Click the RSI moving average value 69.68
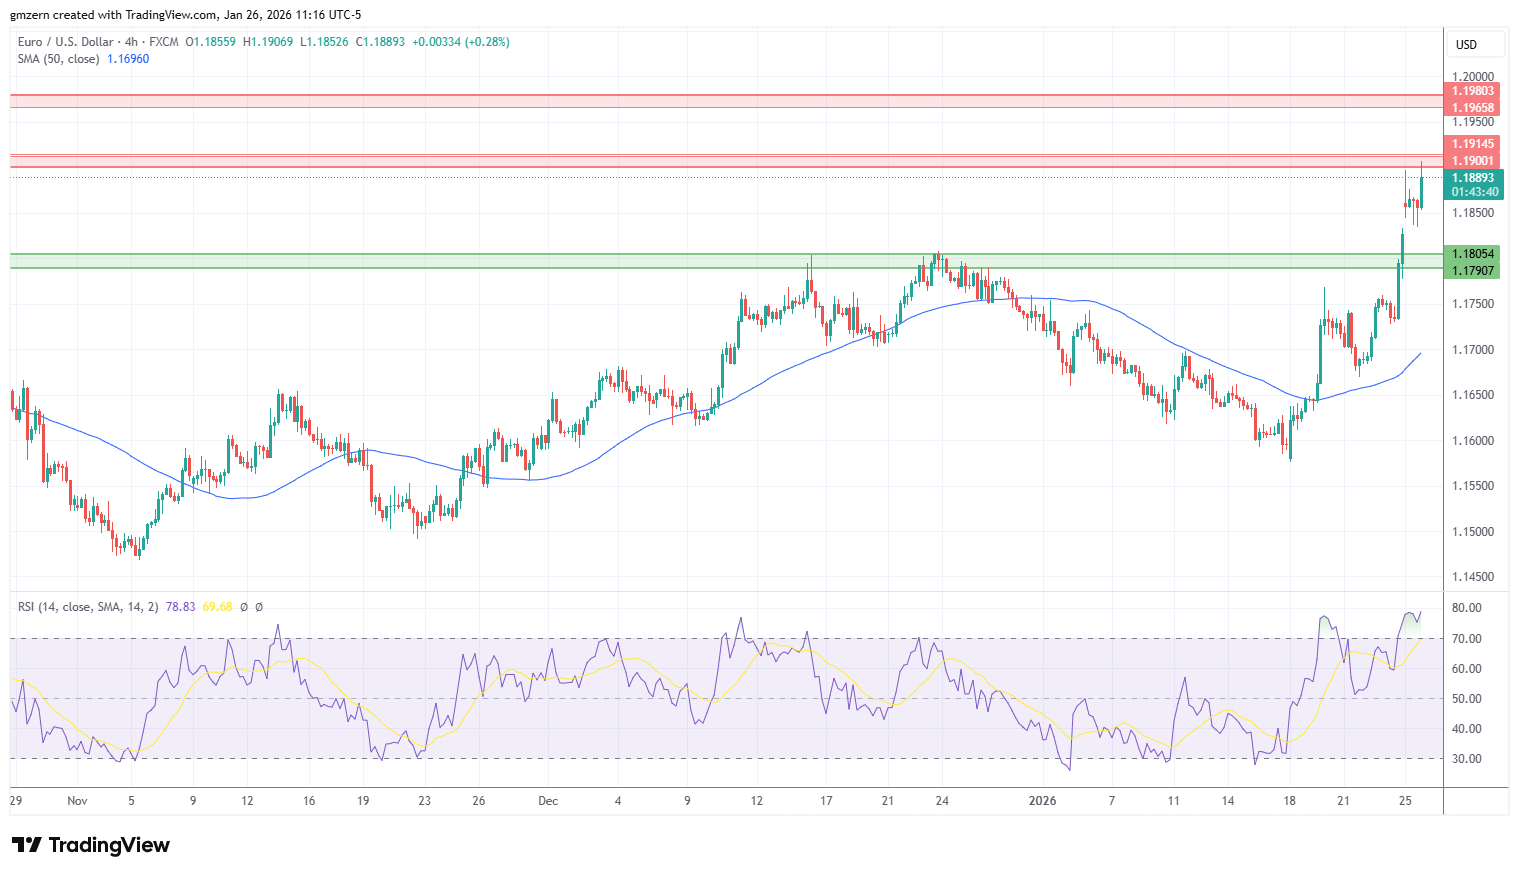1519x875 pixels. (x=217, y=607)
